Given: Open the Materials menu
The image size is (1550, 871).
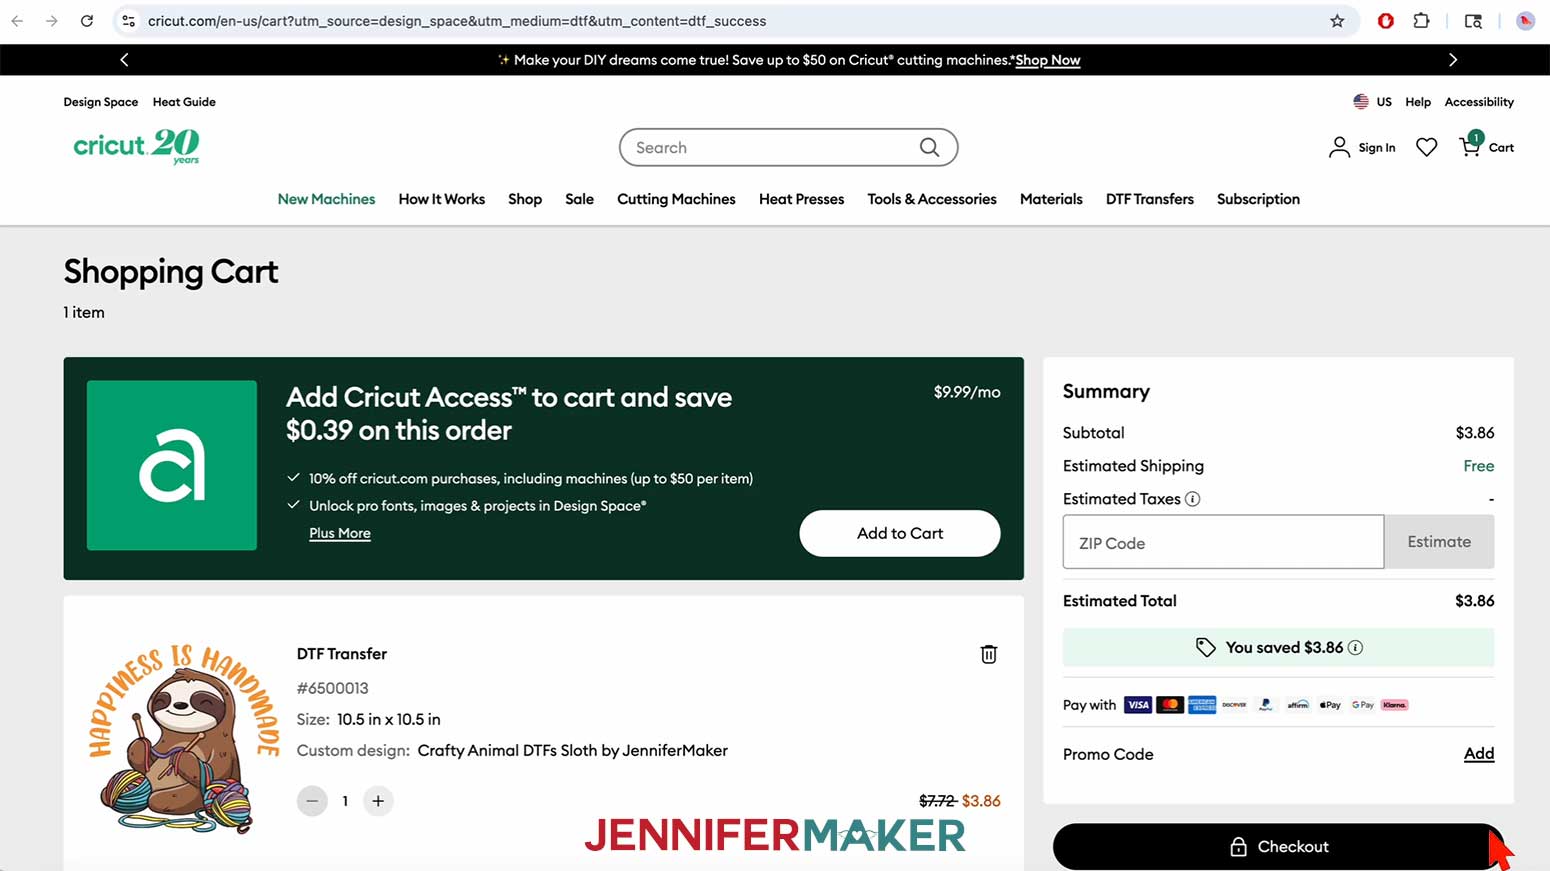Looking at the screenshot, I should [x=1051, y=199].
